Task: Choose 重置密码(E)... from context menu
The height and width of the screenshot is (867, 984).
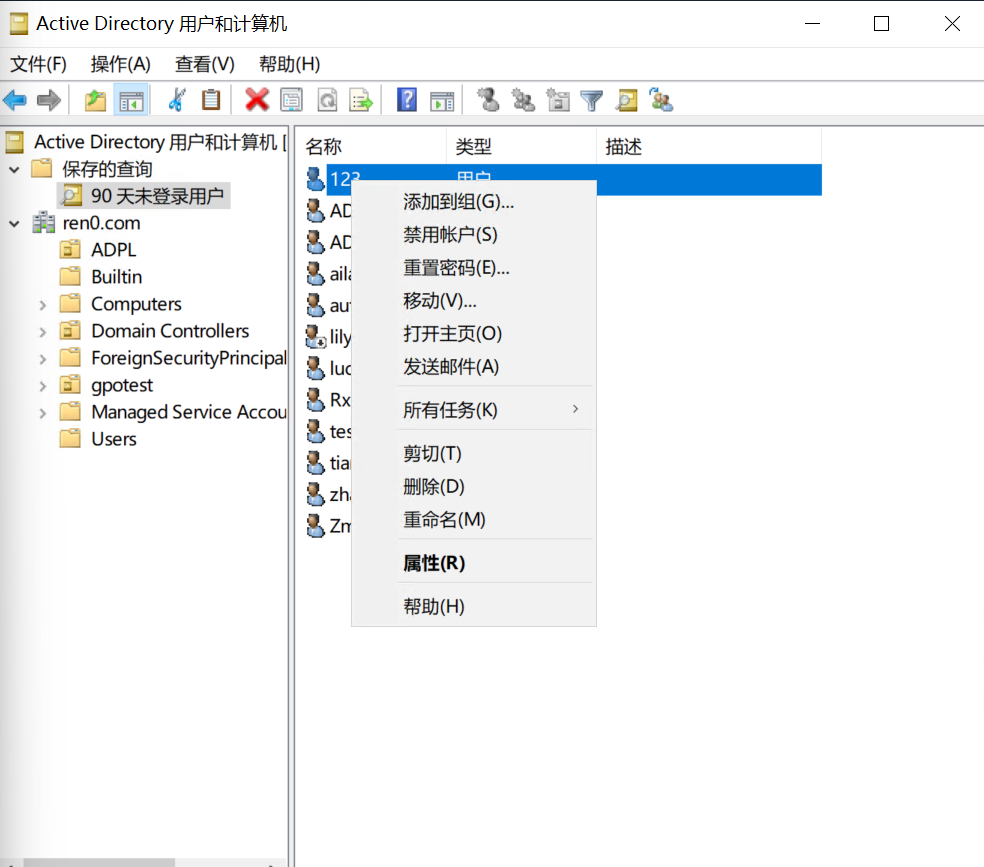Action: (x=456, y=268)
